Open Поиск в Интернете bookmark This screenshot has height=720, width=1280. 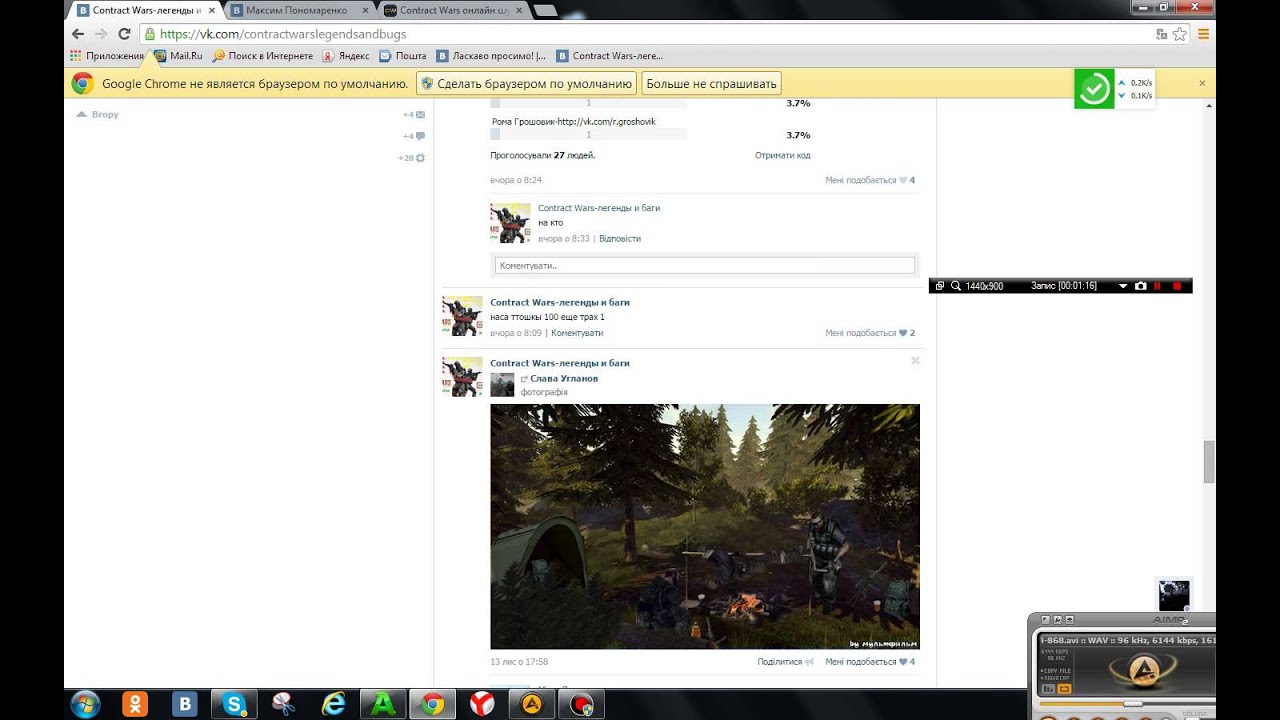click(263, 56)
